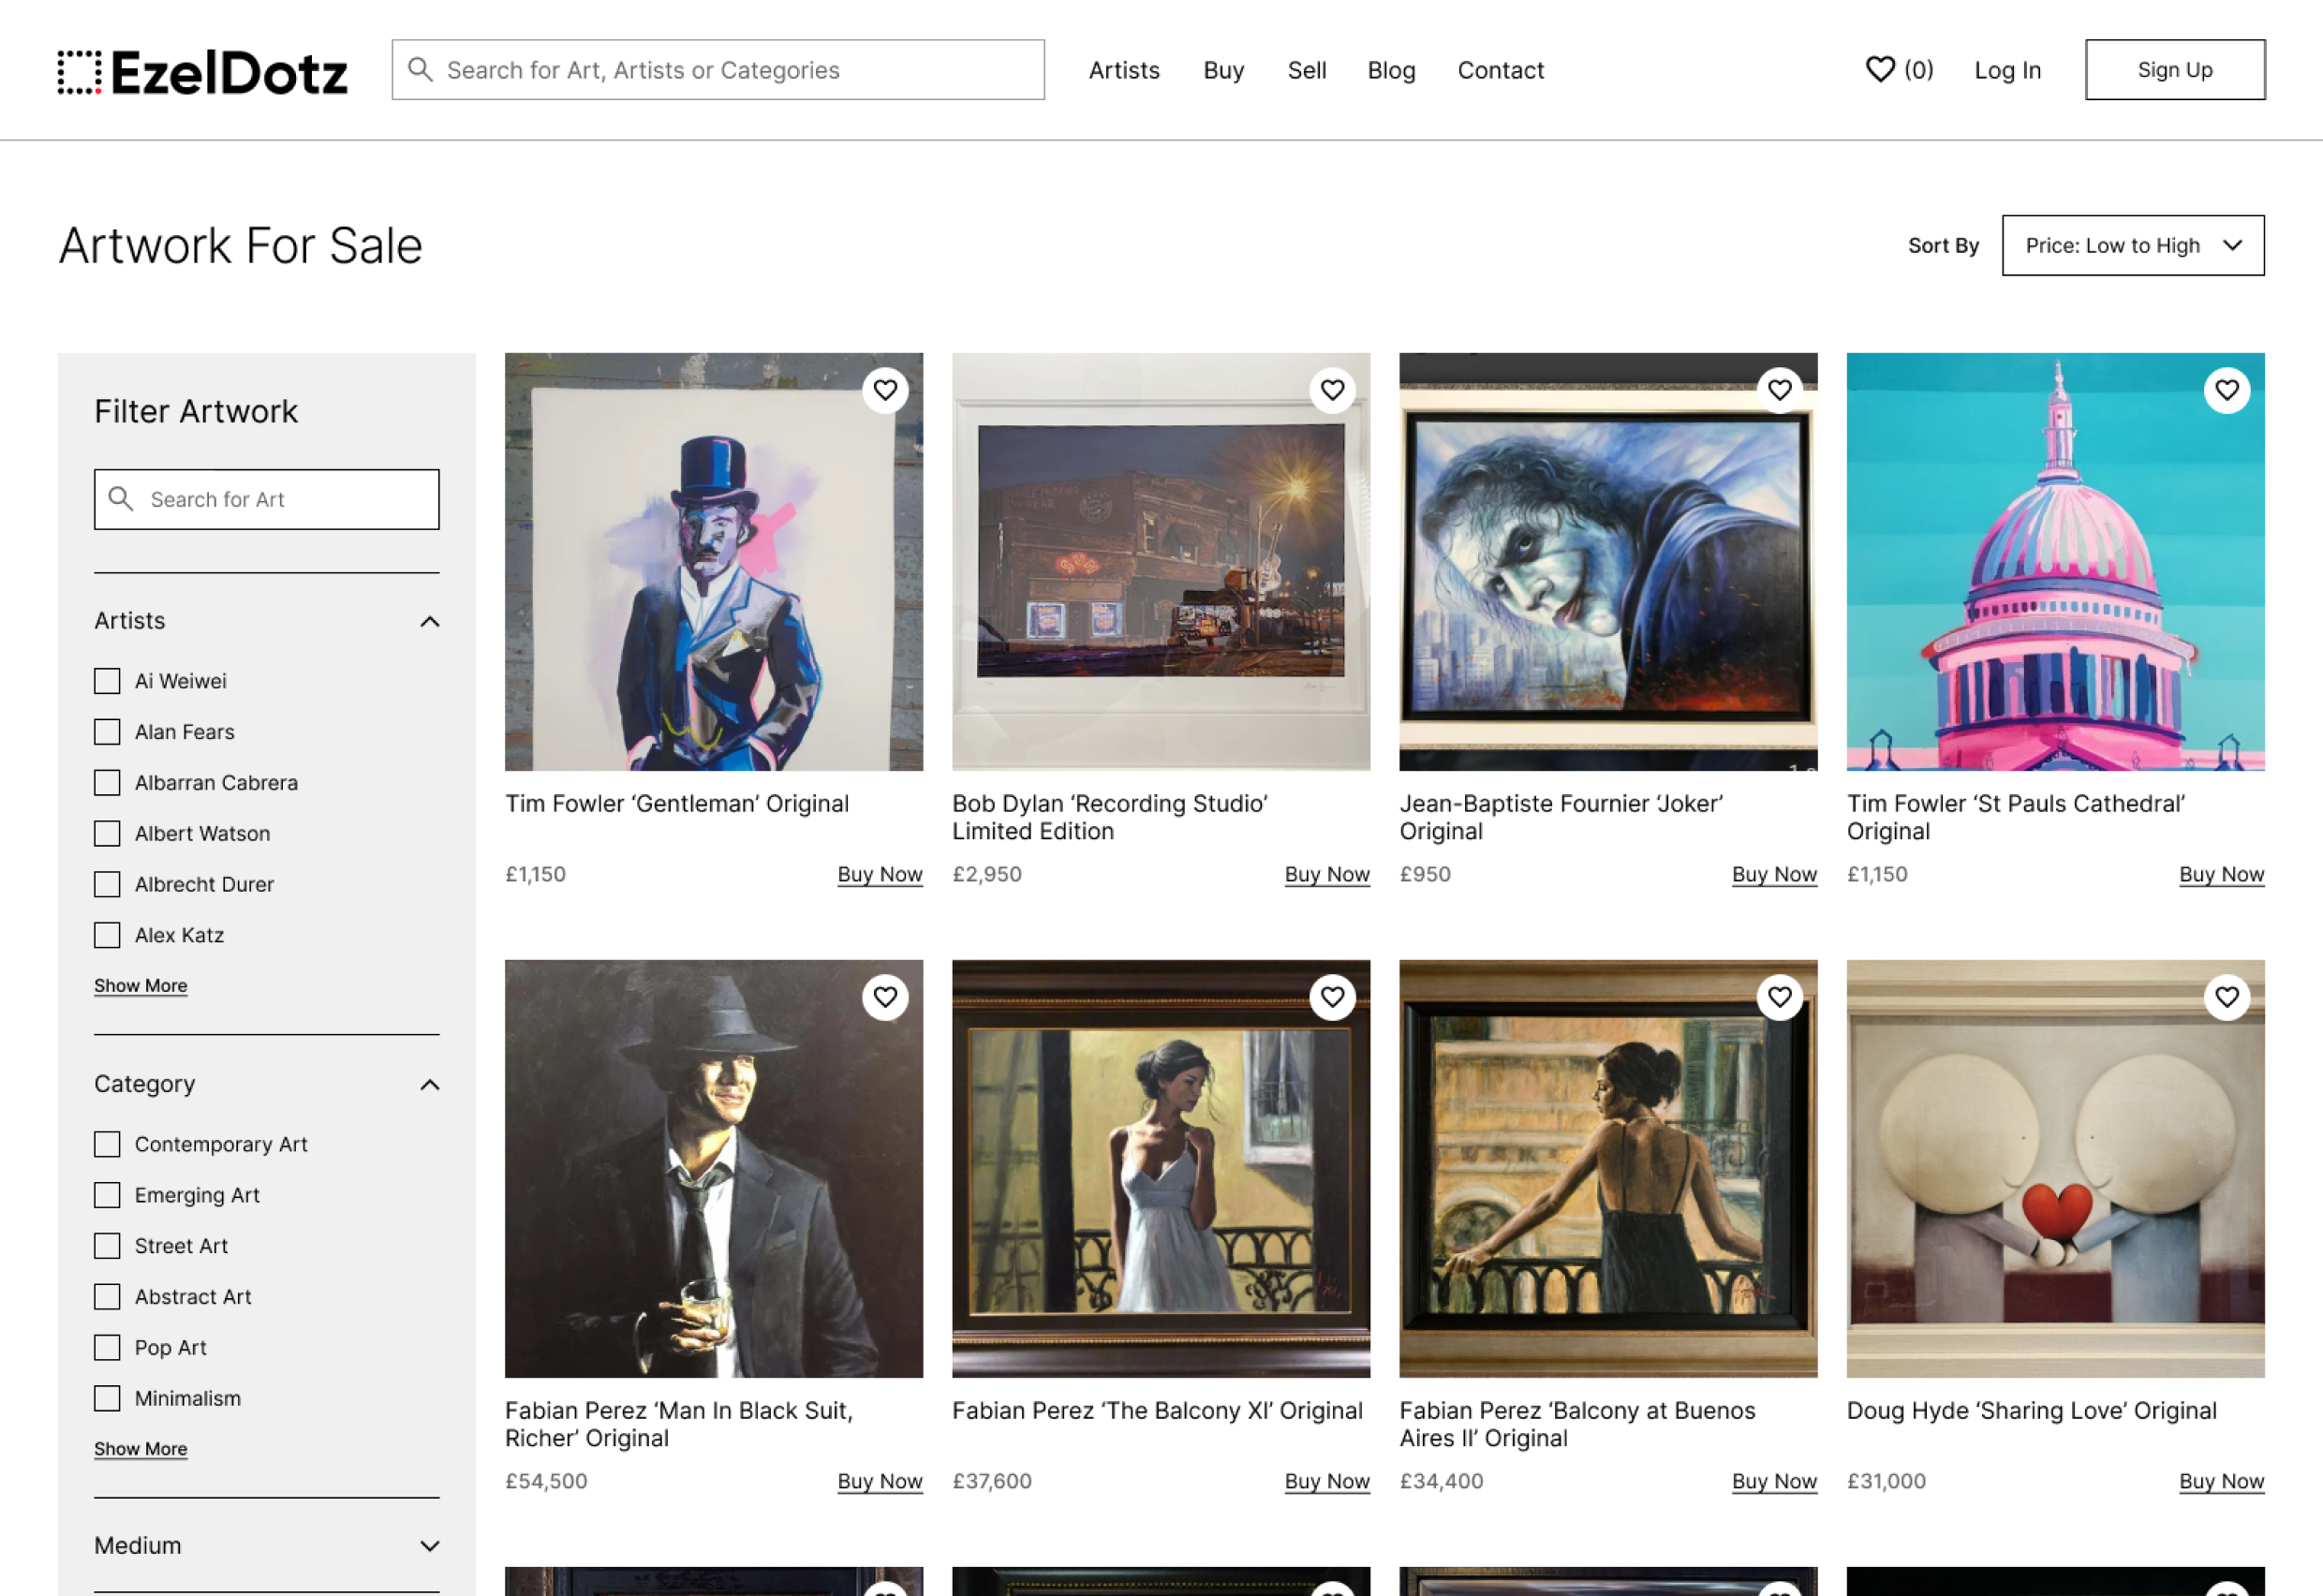Favorite Doug Hyde 'Sharing Love' artwork

coord(2226,997)
